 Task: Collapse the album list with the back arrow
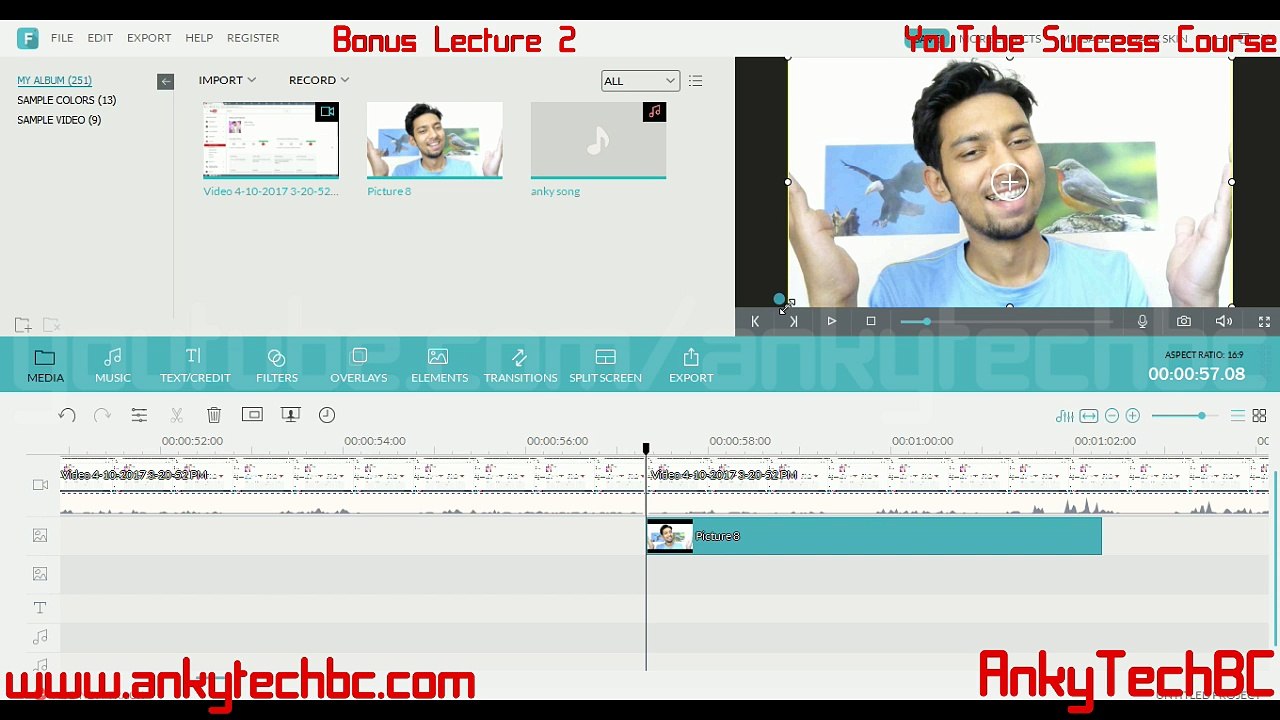pyautogui.click(x=166, y=81)
